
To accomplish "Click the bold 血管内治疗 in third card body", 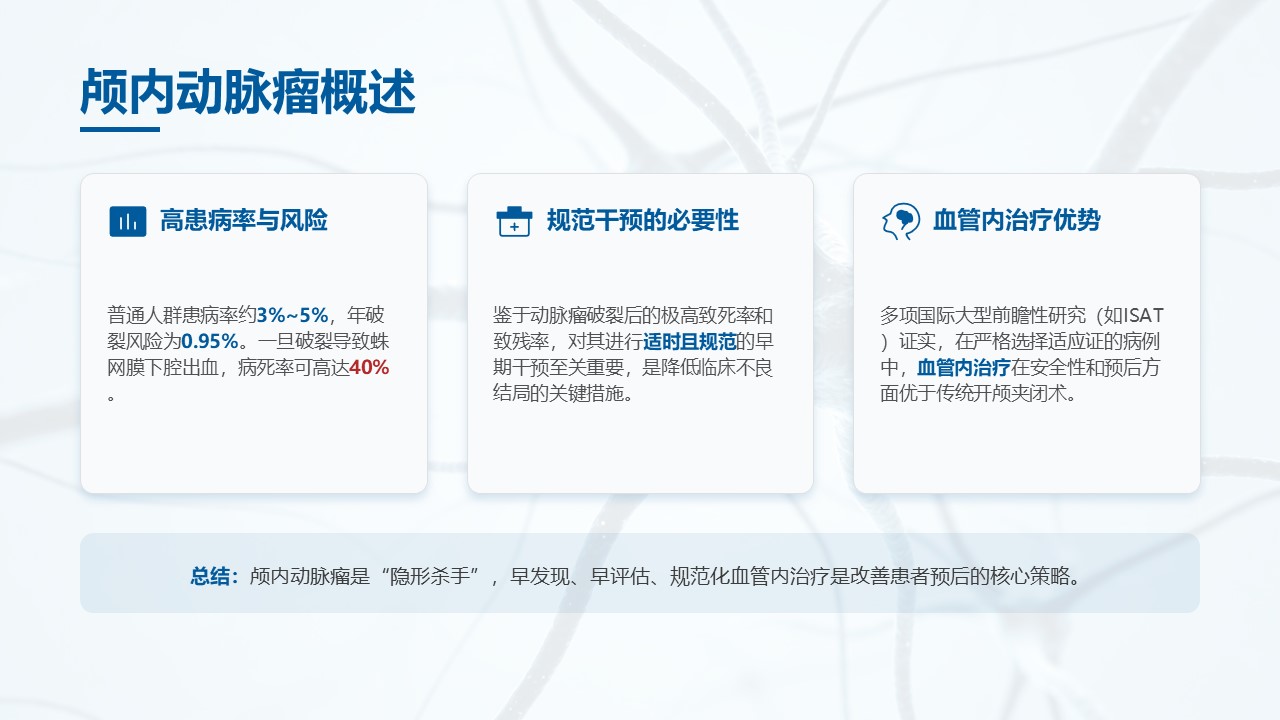I will tap(964, 367).
